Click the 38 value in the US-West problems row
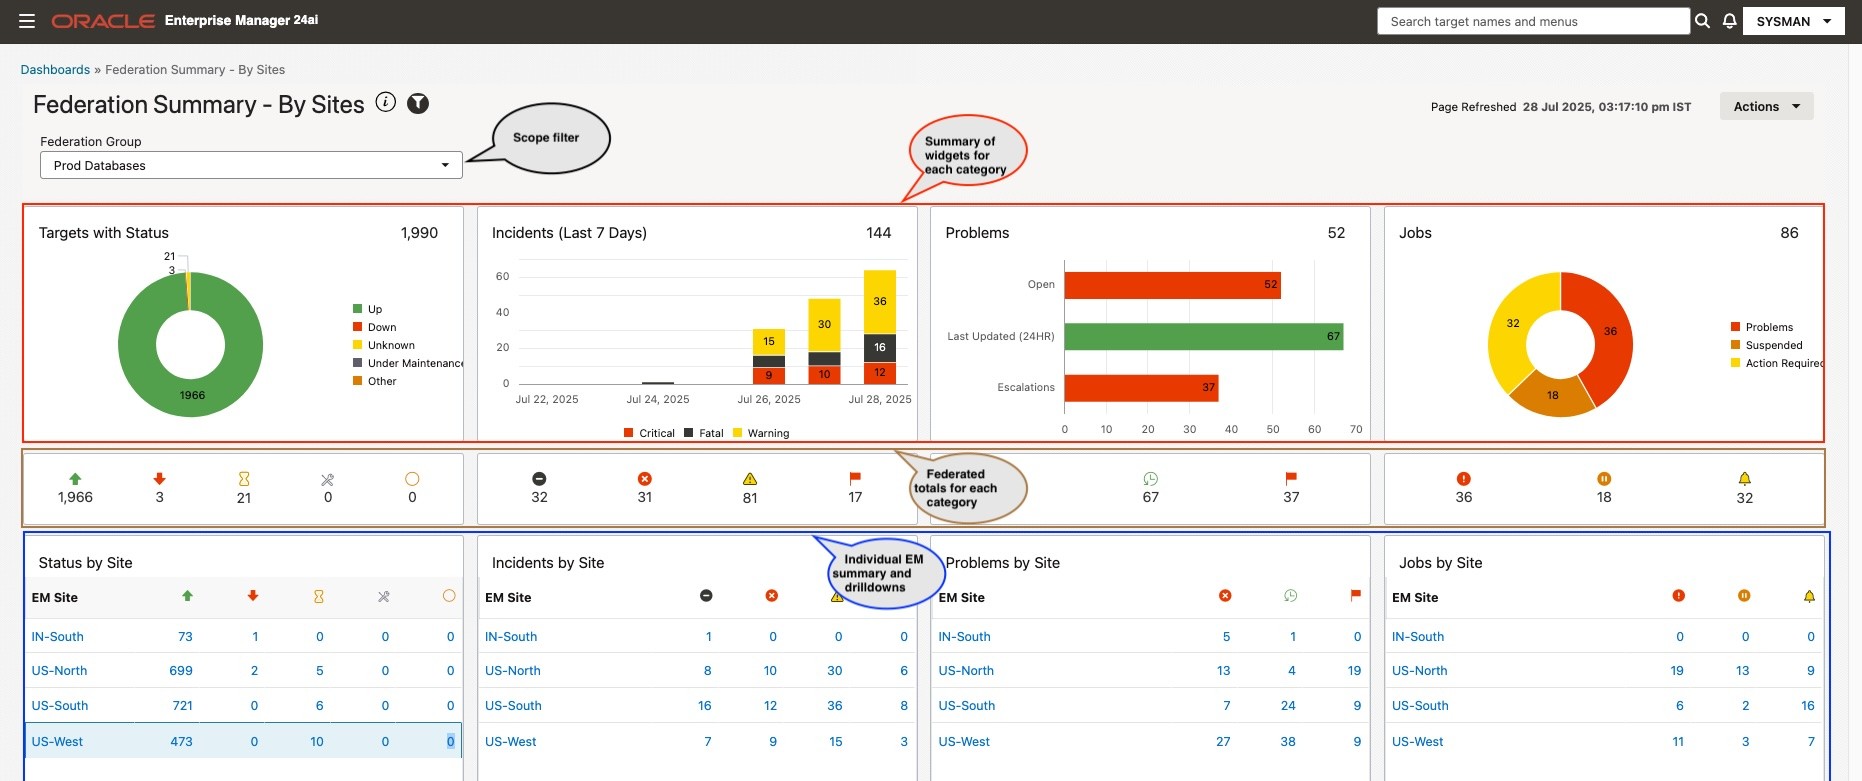 click(x=1288, y=742)
